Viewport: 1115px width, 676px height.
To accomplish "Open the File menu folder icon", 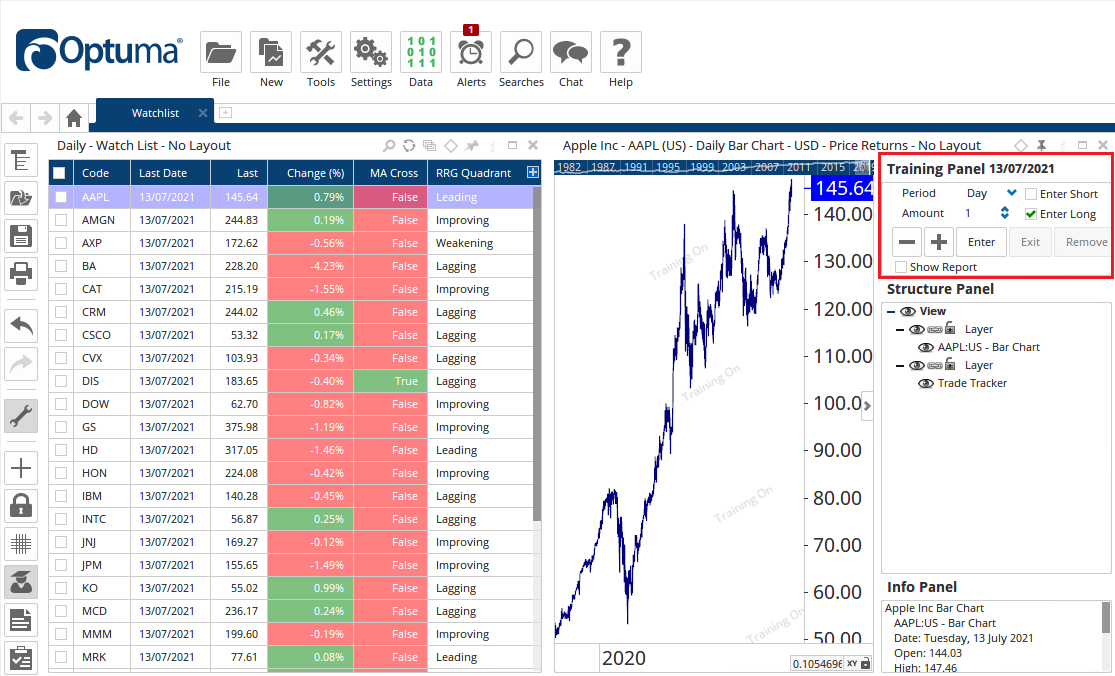I will pos(220,52).
